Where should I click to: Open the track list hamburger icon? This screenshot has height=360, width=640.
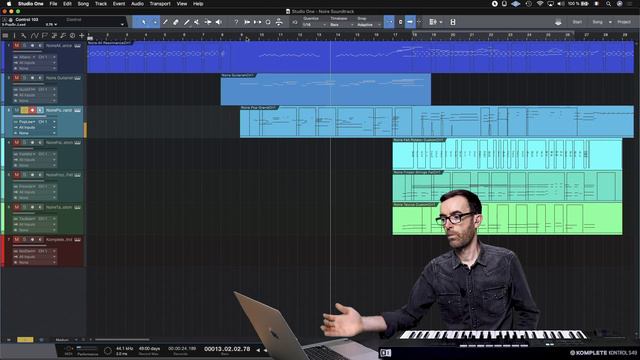tap(5, 36)
